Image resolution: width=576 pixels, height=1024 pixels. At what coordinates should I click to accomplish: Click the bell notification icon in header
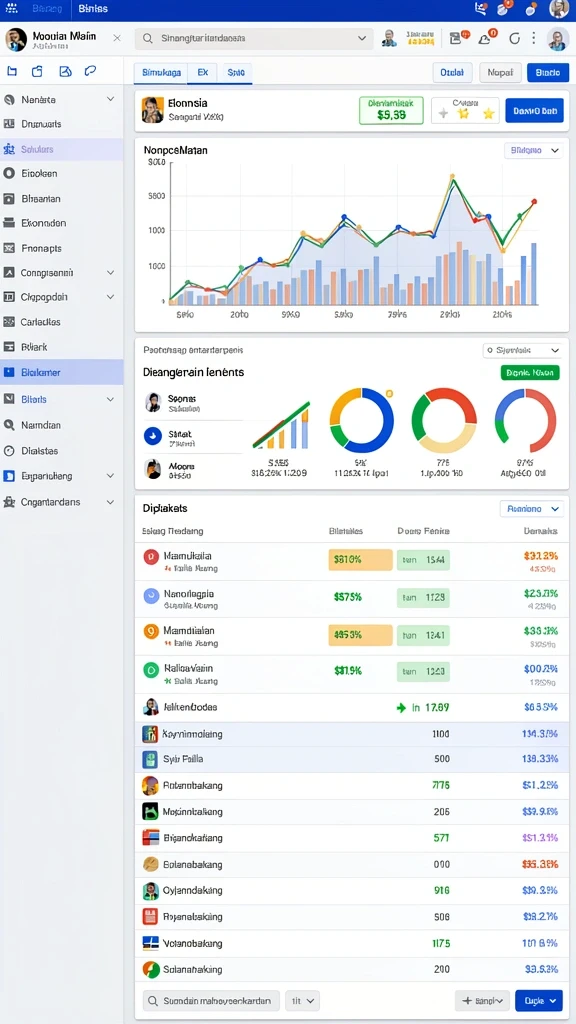coord(485,38)
